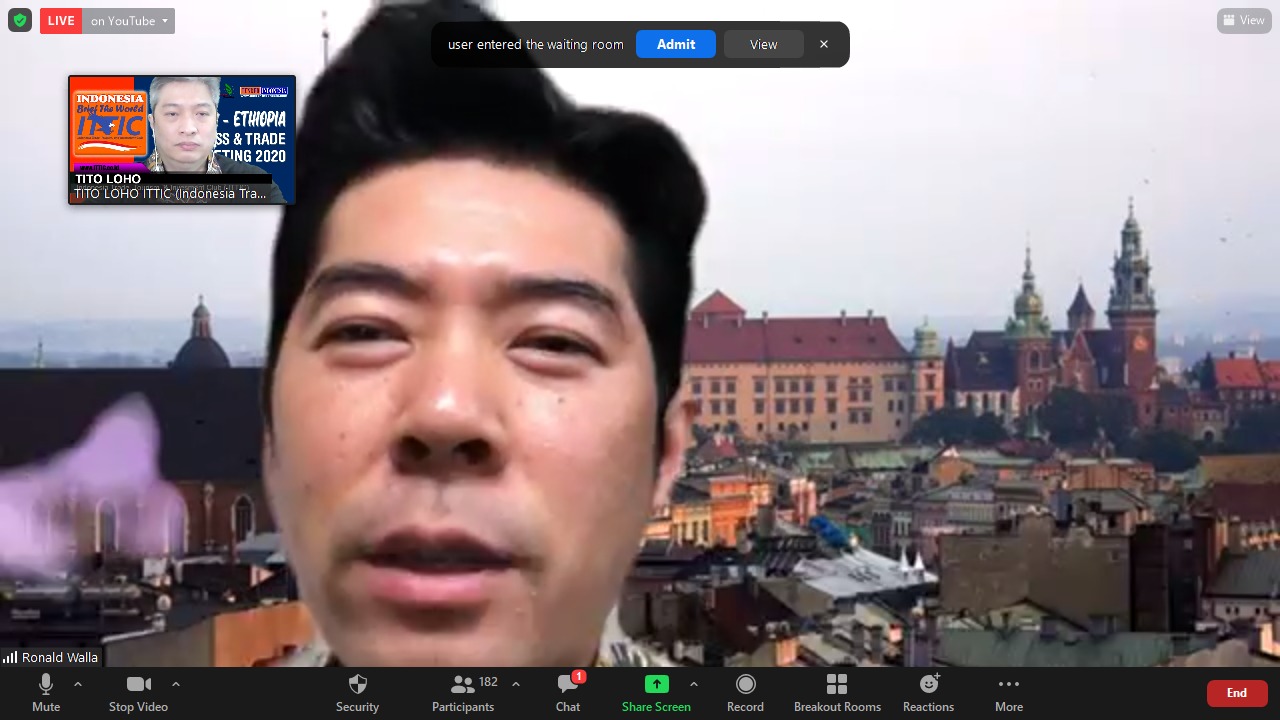Screen dimensions: 1280x720
Task: Start recording with Record button
Action: (x=745, y=692)
